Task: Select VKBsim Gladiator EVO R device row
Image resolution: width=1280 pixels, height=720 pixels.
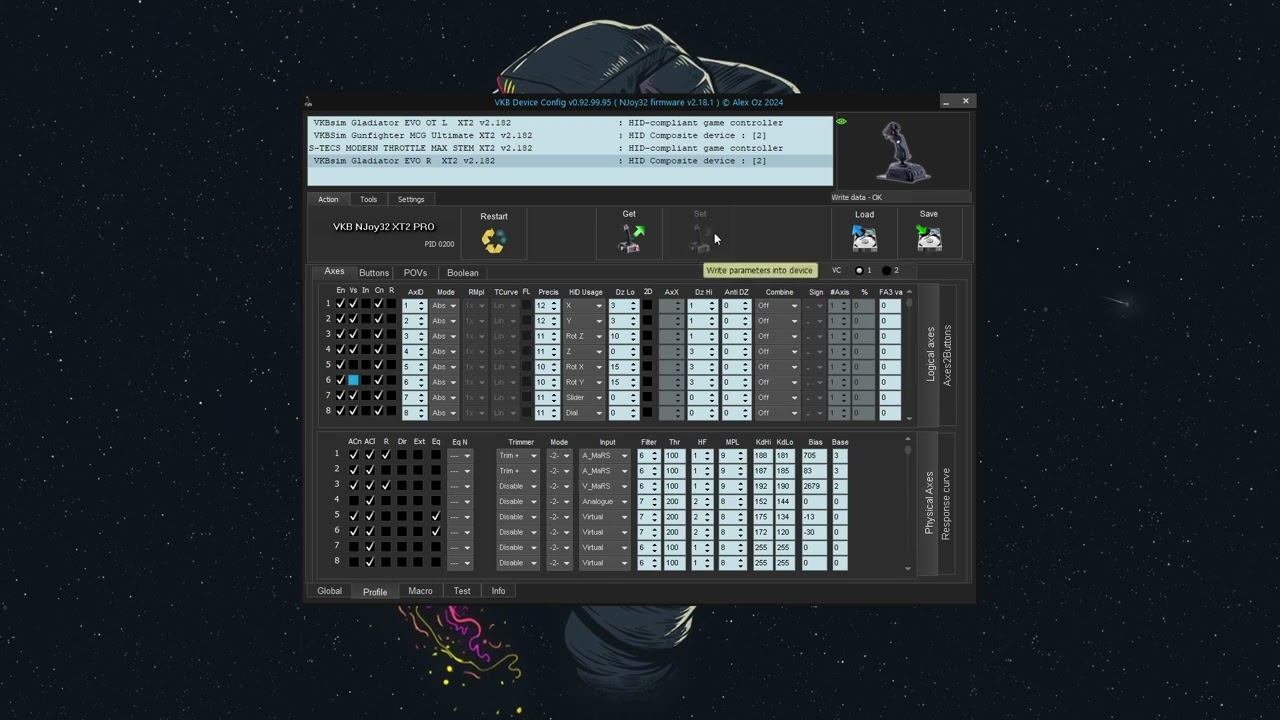Action: [x=570, y=161]
